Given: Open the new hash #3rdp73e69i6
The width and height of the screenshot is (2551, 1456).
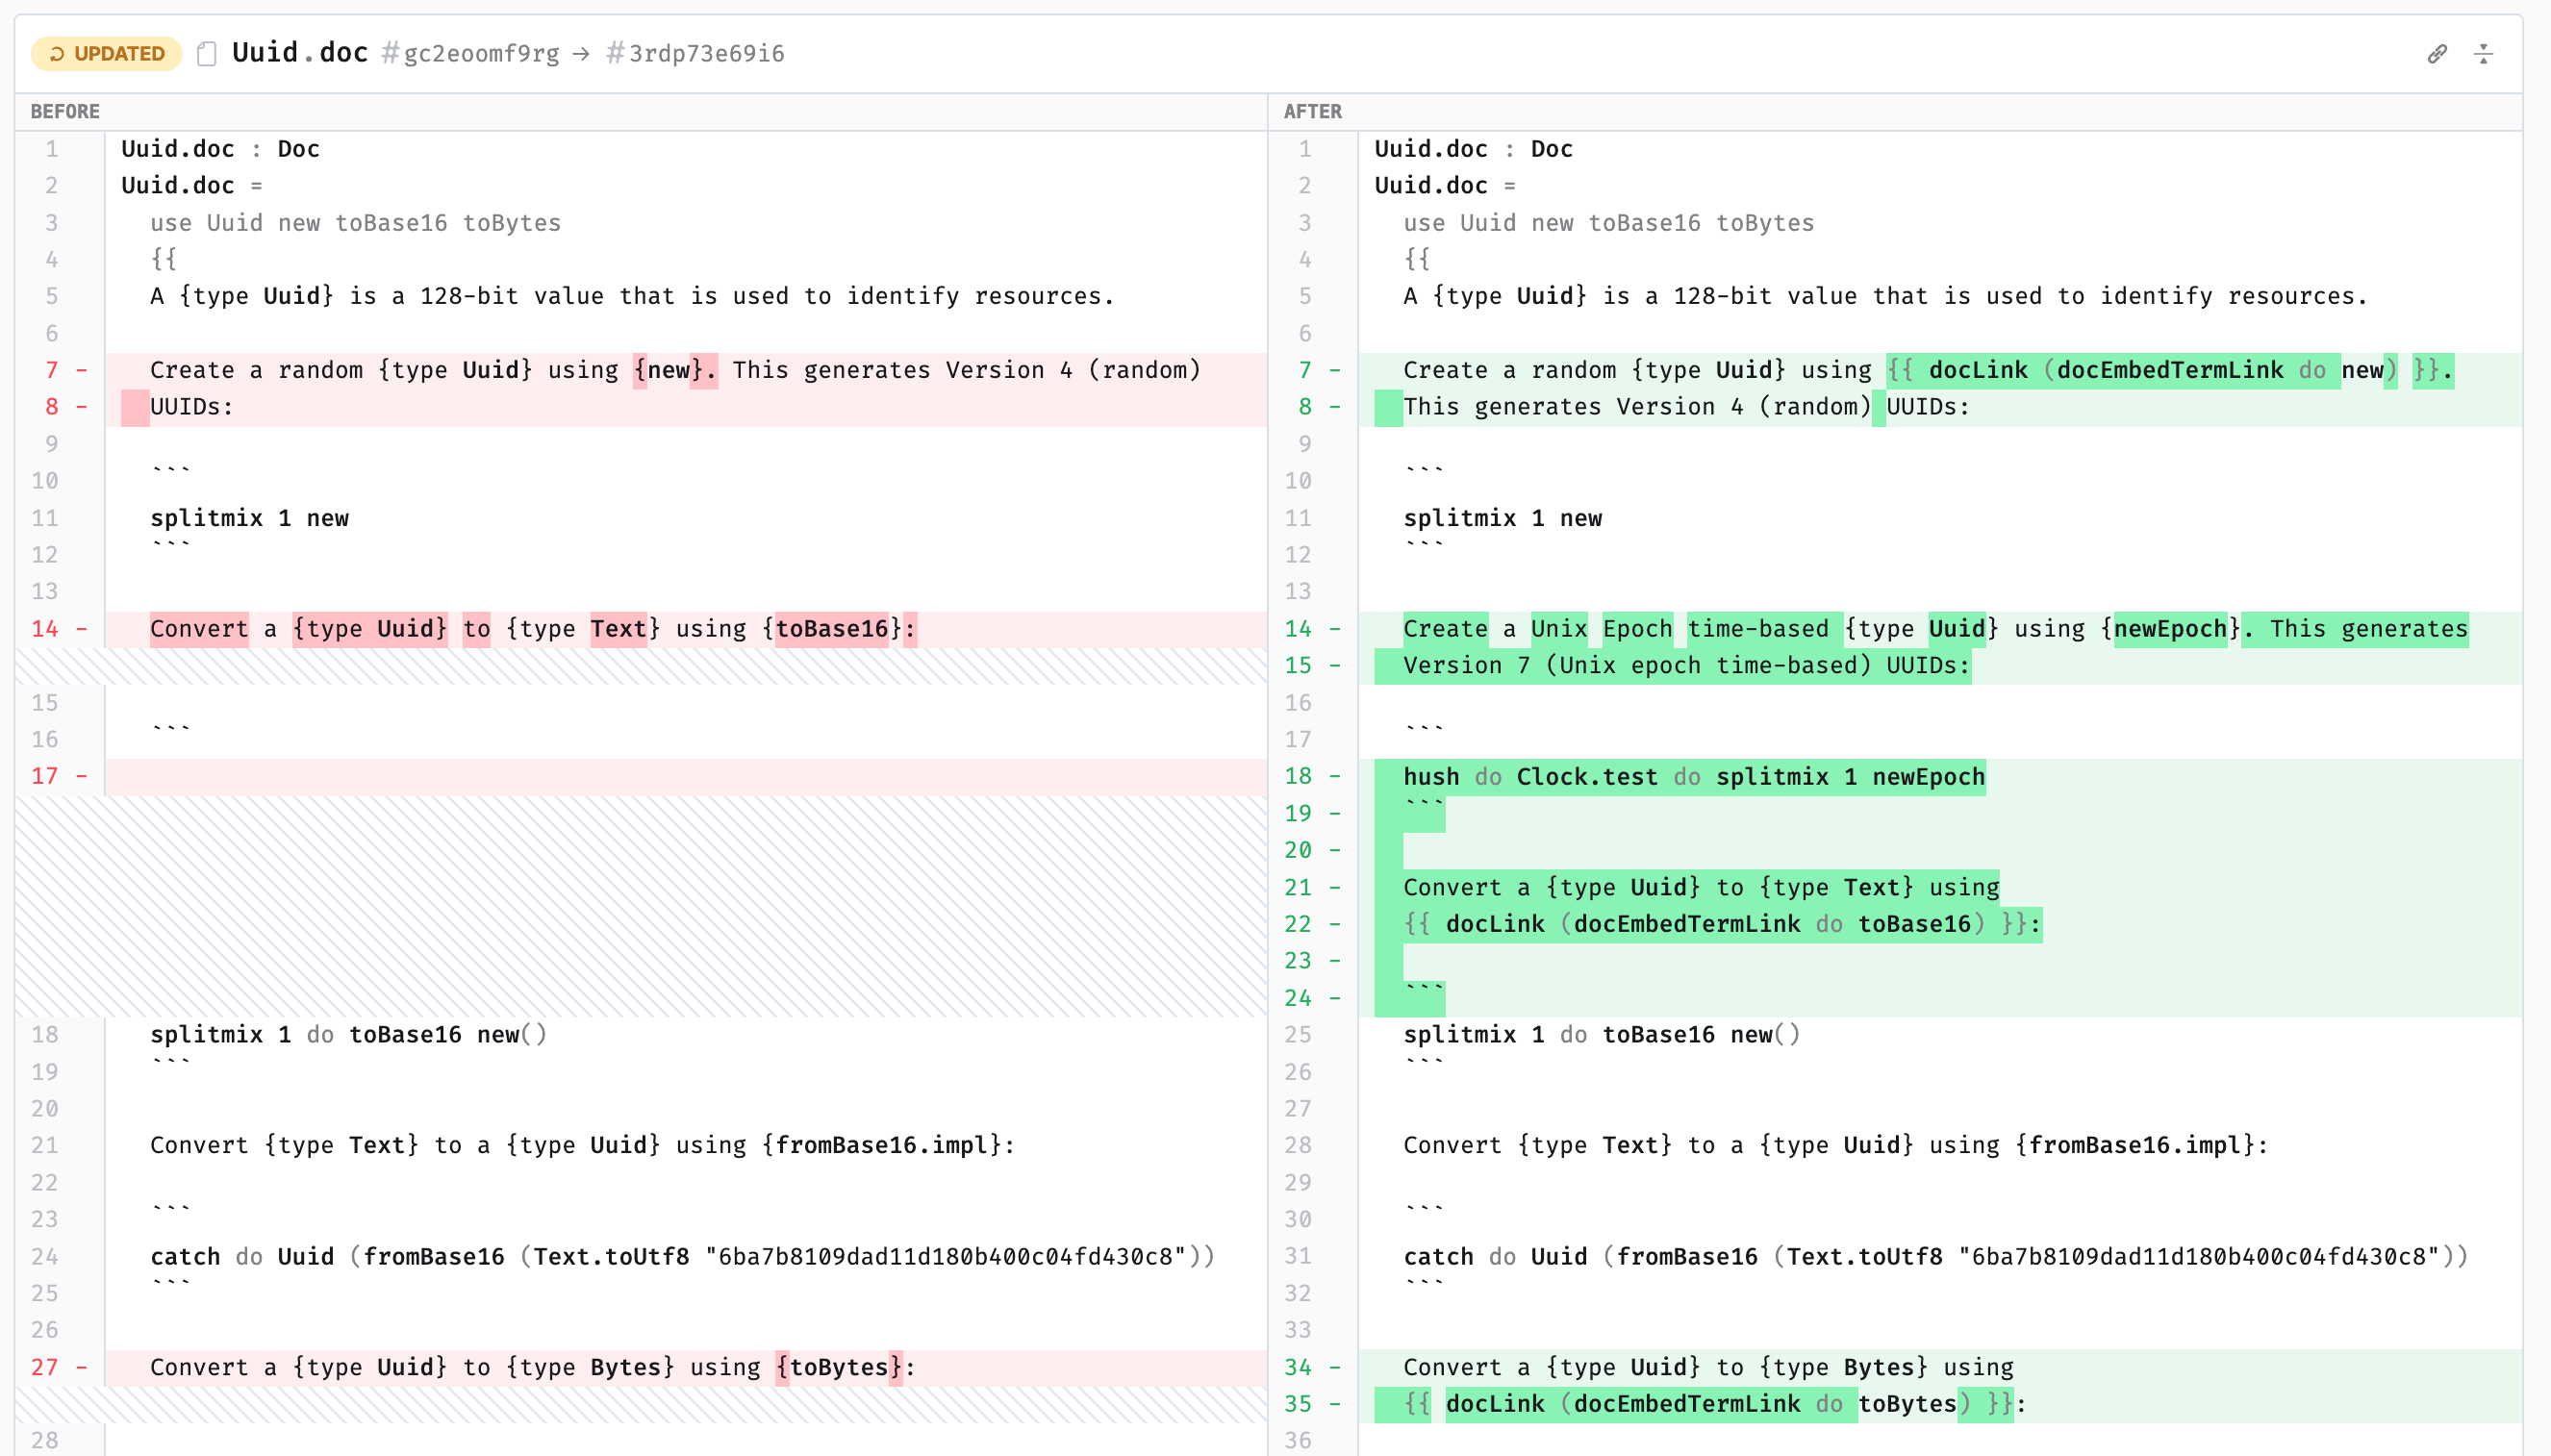Looking at the screenshot, I should coord(696,54).
